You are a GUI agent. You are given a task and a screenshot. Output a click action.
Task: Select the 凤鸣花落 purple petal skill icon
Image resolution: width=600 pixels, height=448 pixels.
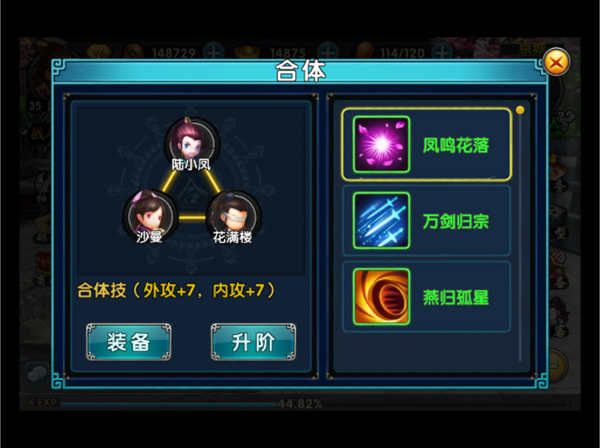pyautogui.click(x=381, y=145)
